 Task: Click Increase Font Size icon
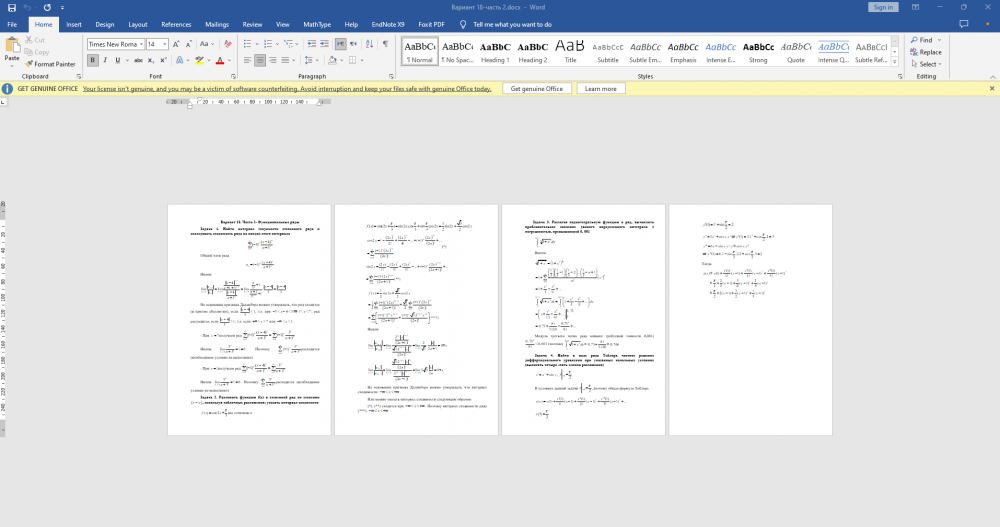pyautogui.click(x=176, y=44)
